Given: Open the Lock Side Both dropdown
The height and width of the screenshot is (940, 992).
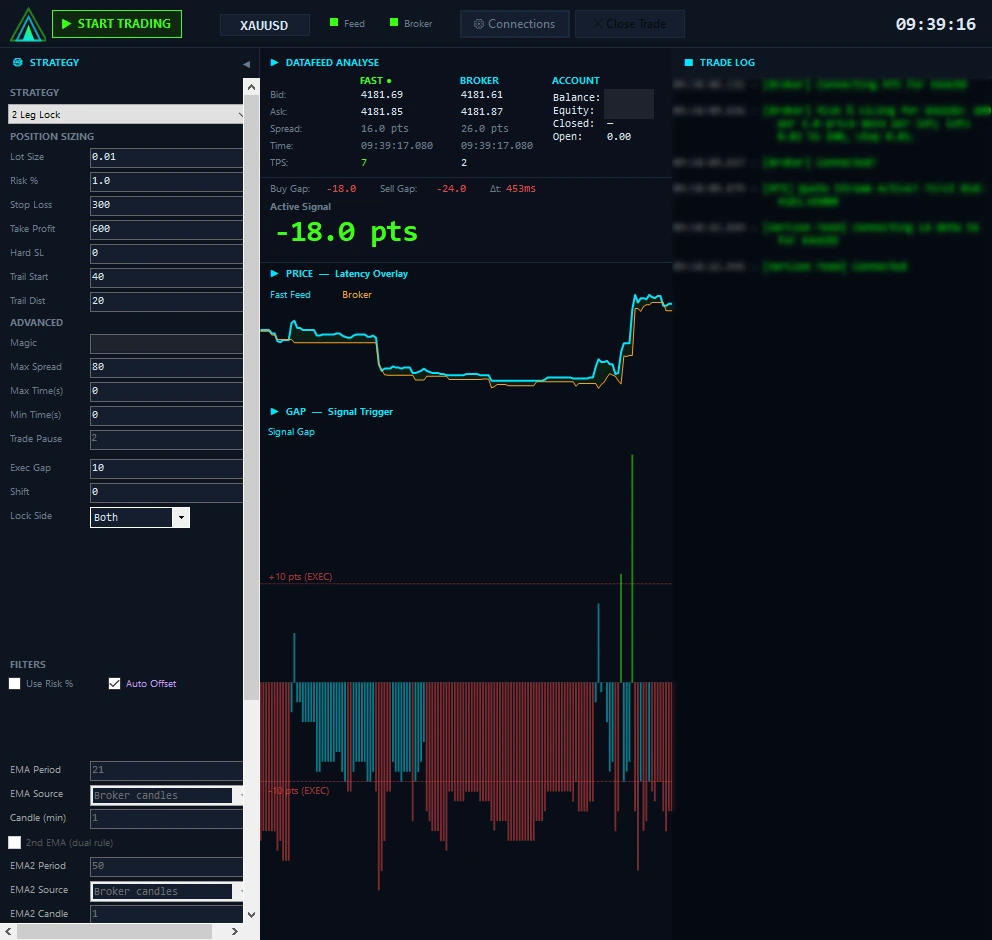Looking at the screenshot, I should tap(140, 517).
